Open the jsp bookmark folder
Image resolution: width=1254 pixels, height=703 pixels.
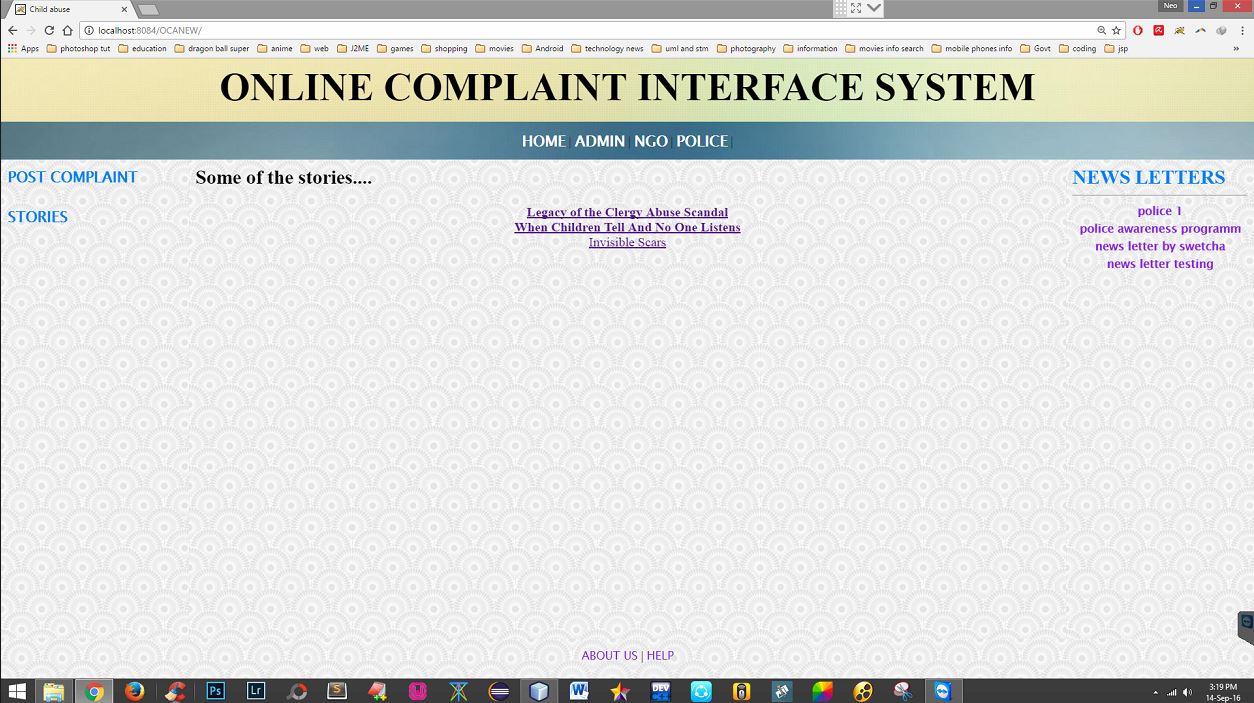click(1116, 48)
